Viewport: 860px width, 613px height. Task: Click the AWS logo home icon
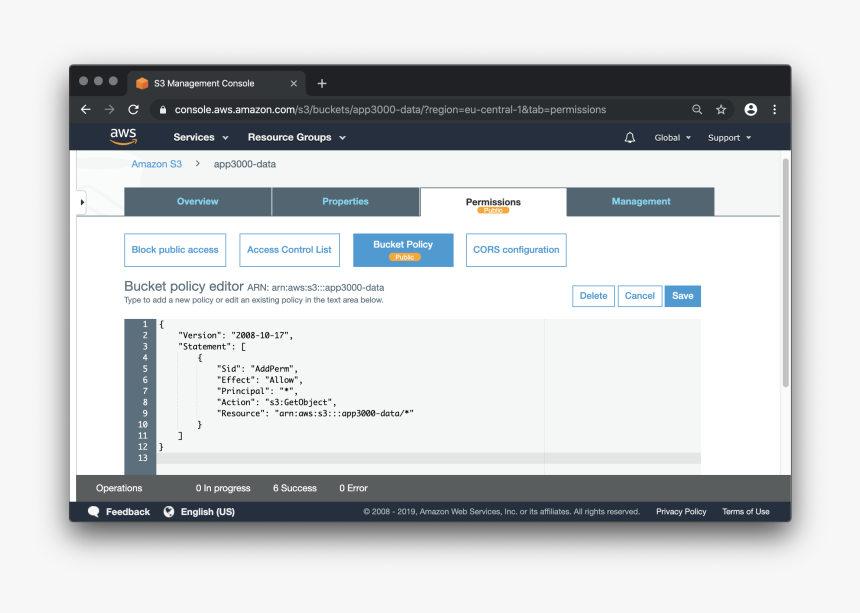(x=123, y=136)
